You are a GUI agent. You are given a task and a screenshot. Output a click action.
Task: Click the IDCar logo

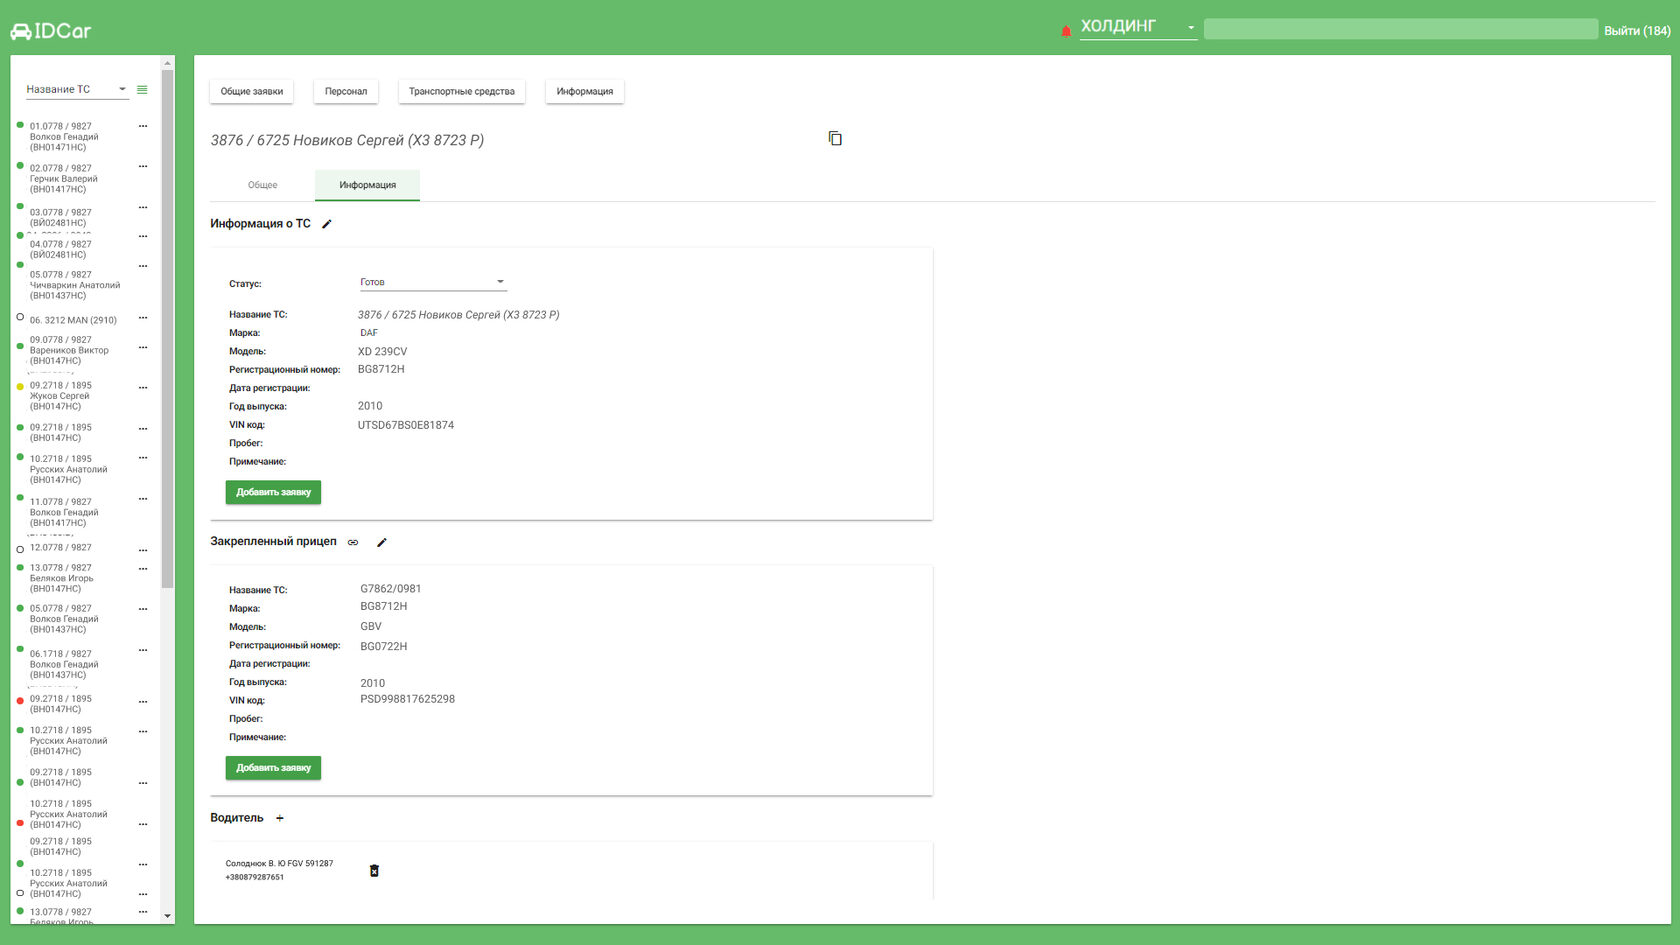pyautogui.click(x=50, y=31)
